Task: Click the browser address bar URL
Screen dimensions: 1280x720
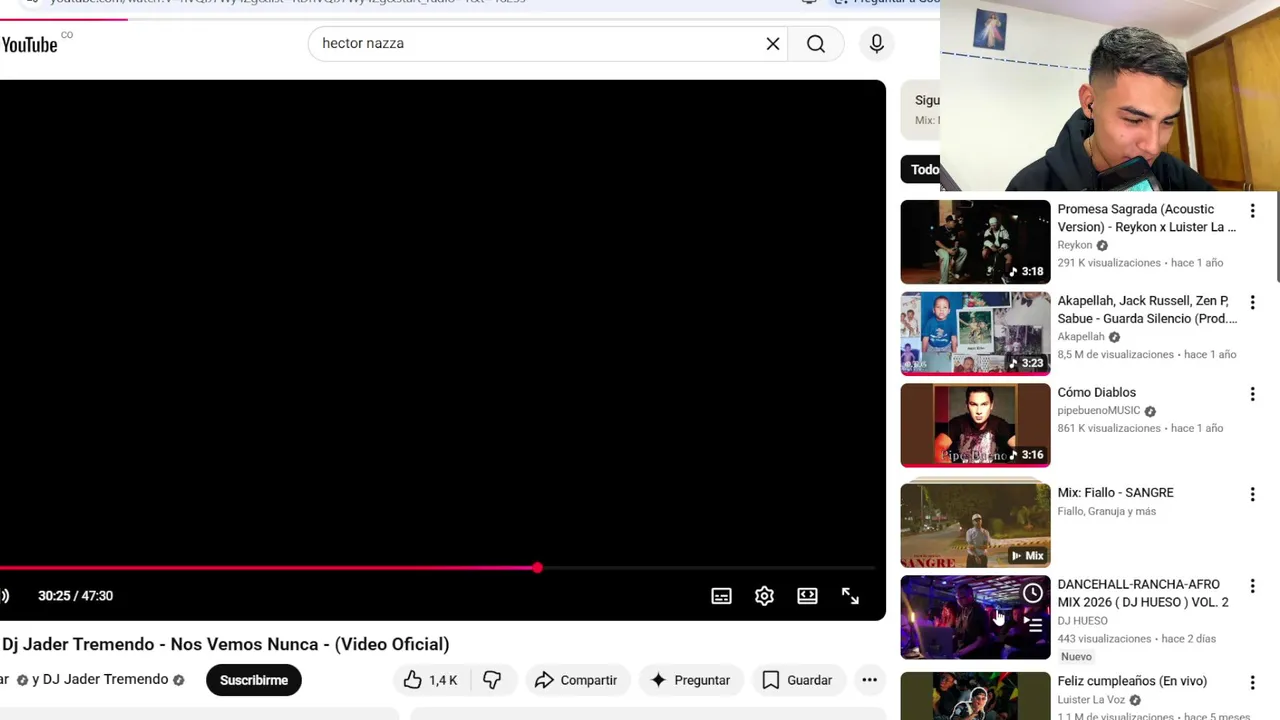Action: point(290,3)
